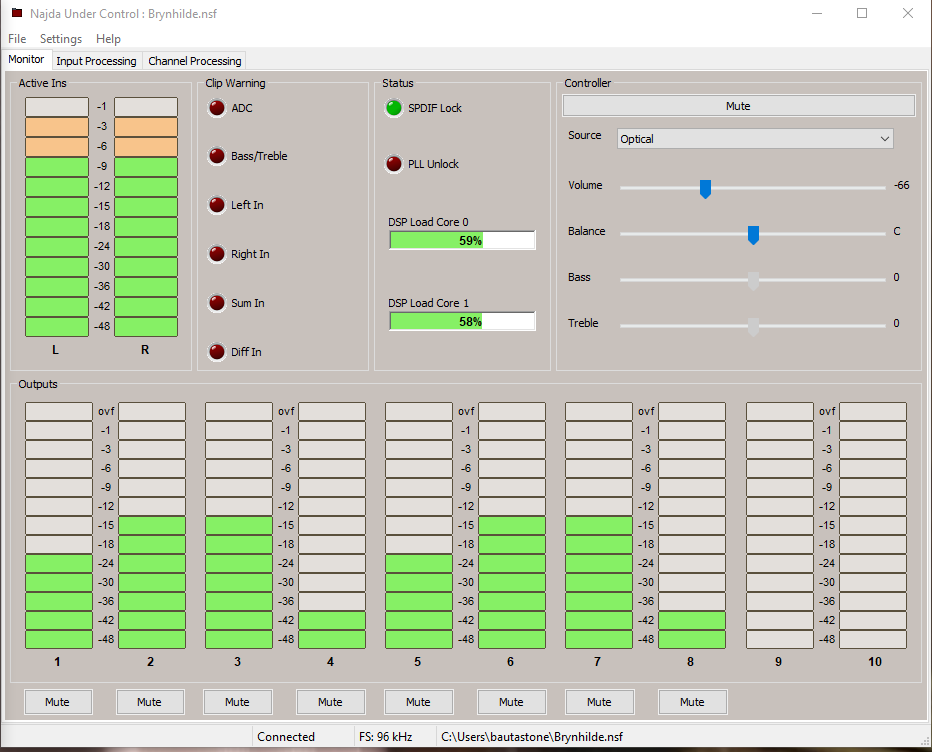Mute output channel 4
Viewport: 932px width, 752px height.
point(330,702)
